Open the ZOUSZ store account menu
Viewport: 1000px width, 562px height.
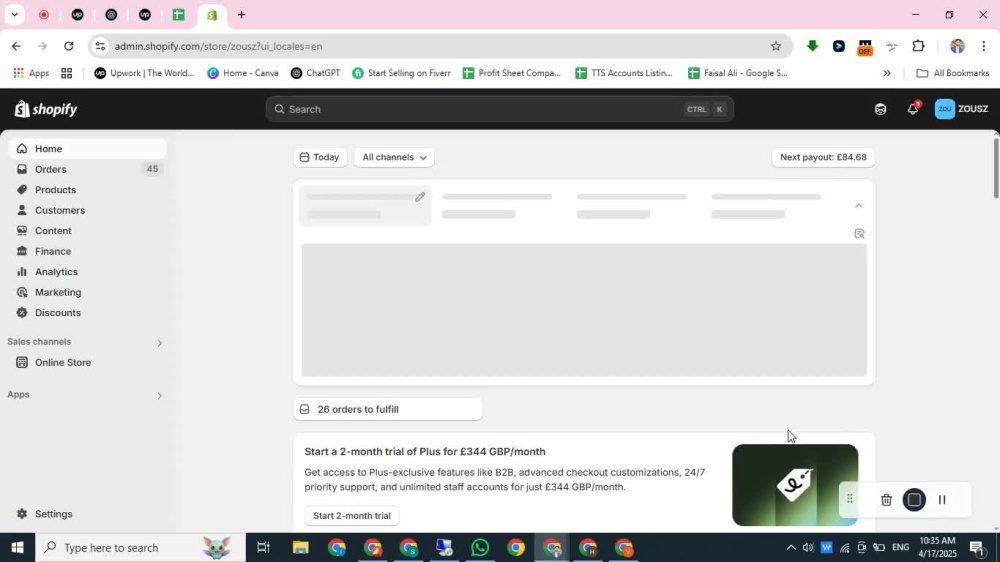[x=962, y=109]
